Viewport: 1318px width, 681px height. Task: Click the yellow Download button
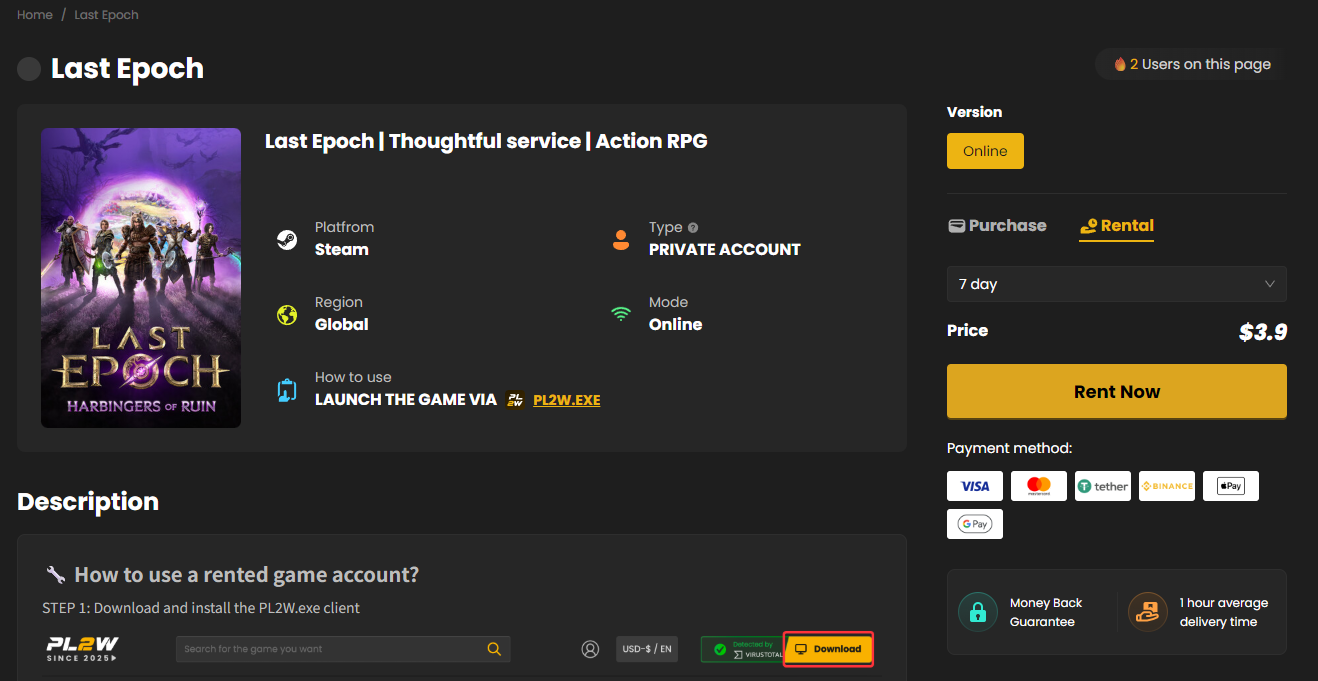click(x=828, y=649)
